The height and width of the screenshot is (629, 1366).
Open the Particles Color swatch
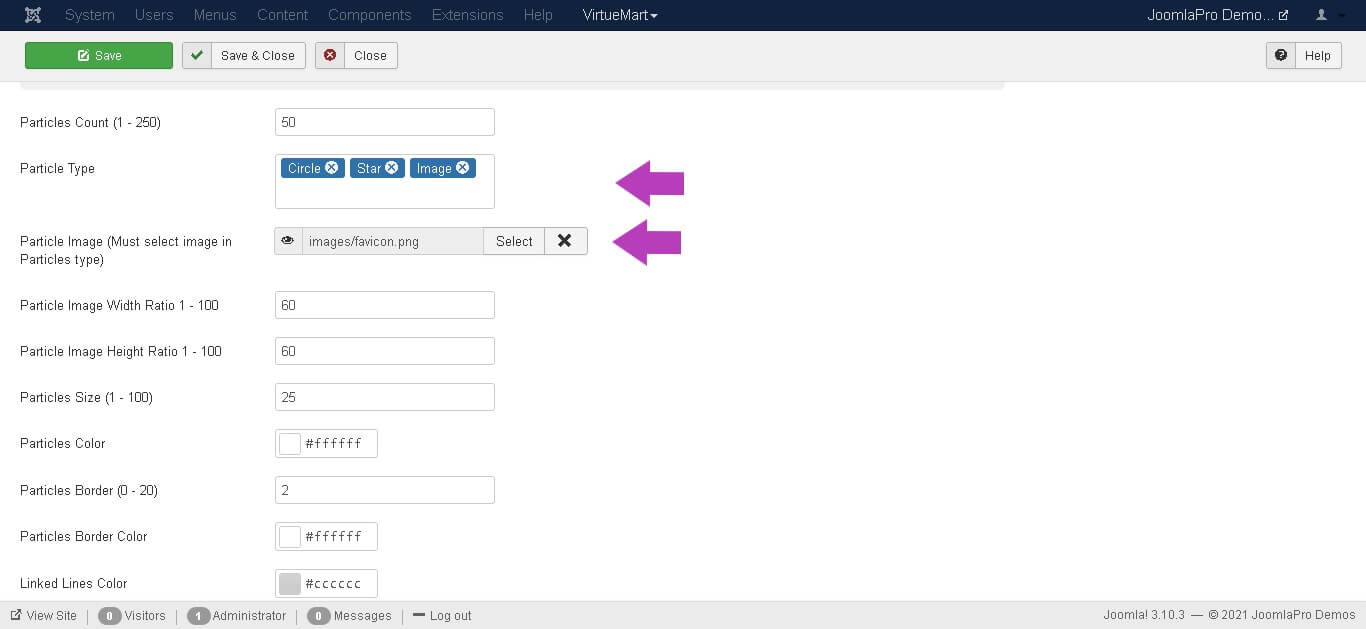[290, 444]
